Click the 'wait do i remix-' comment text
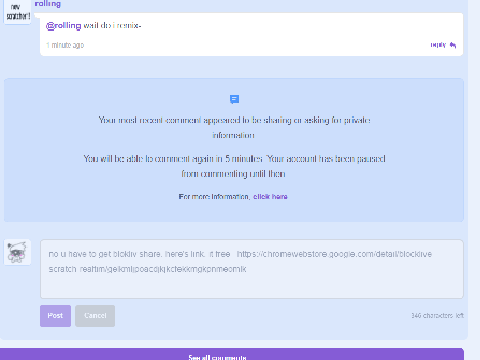480x360 pixels. click(112, 26)
